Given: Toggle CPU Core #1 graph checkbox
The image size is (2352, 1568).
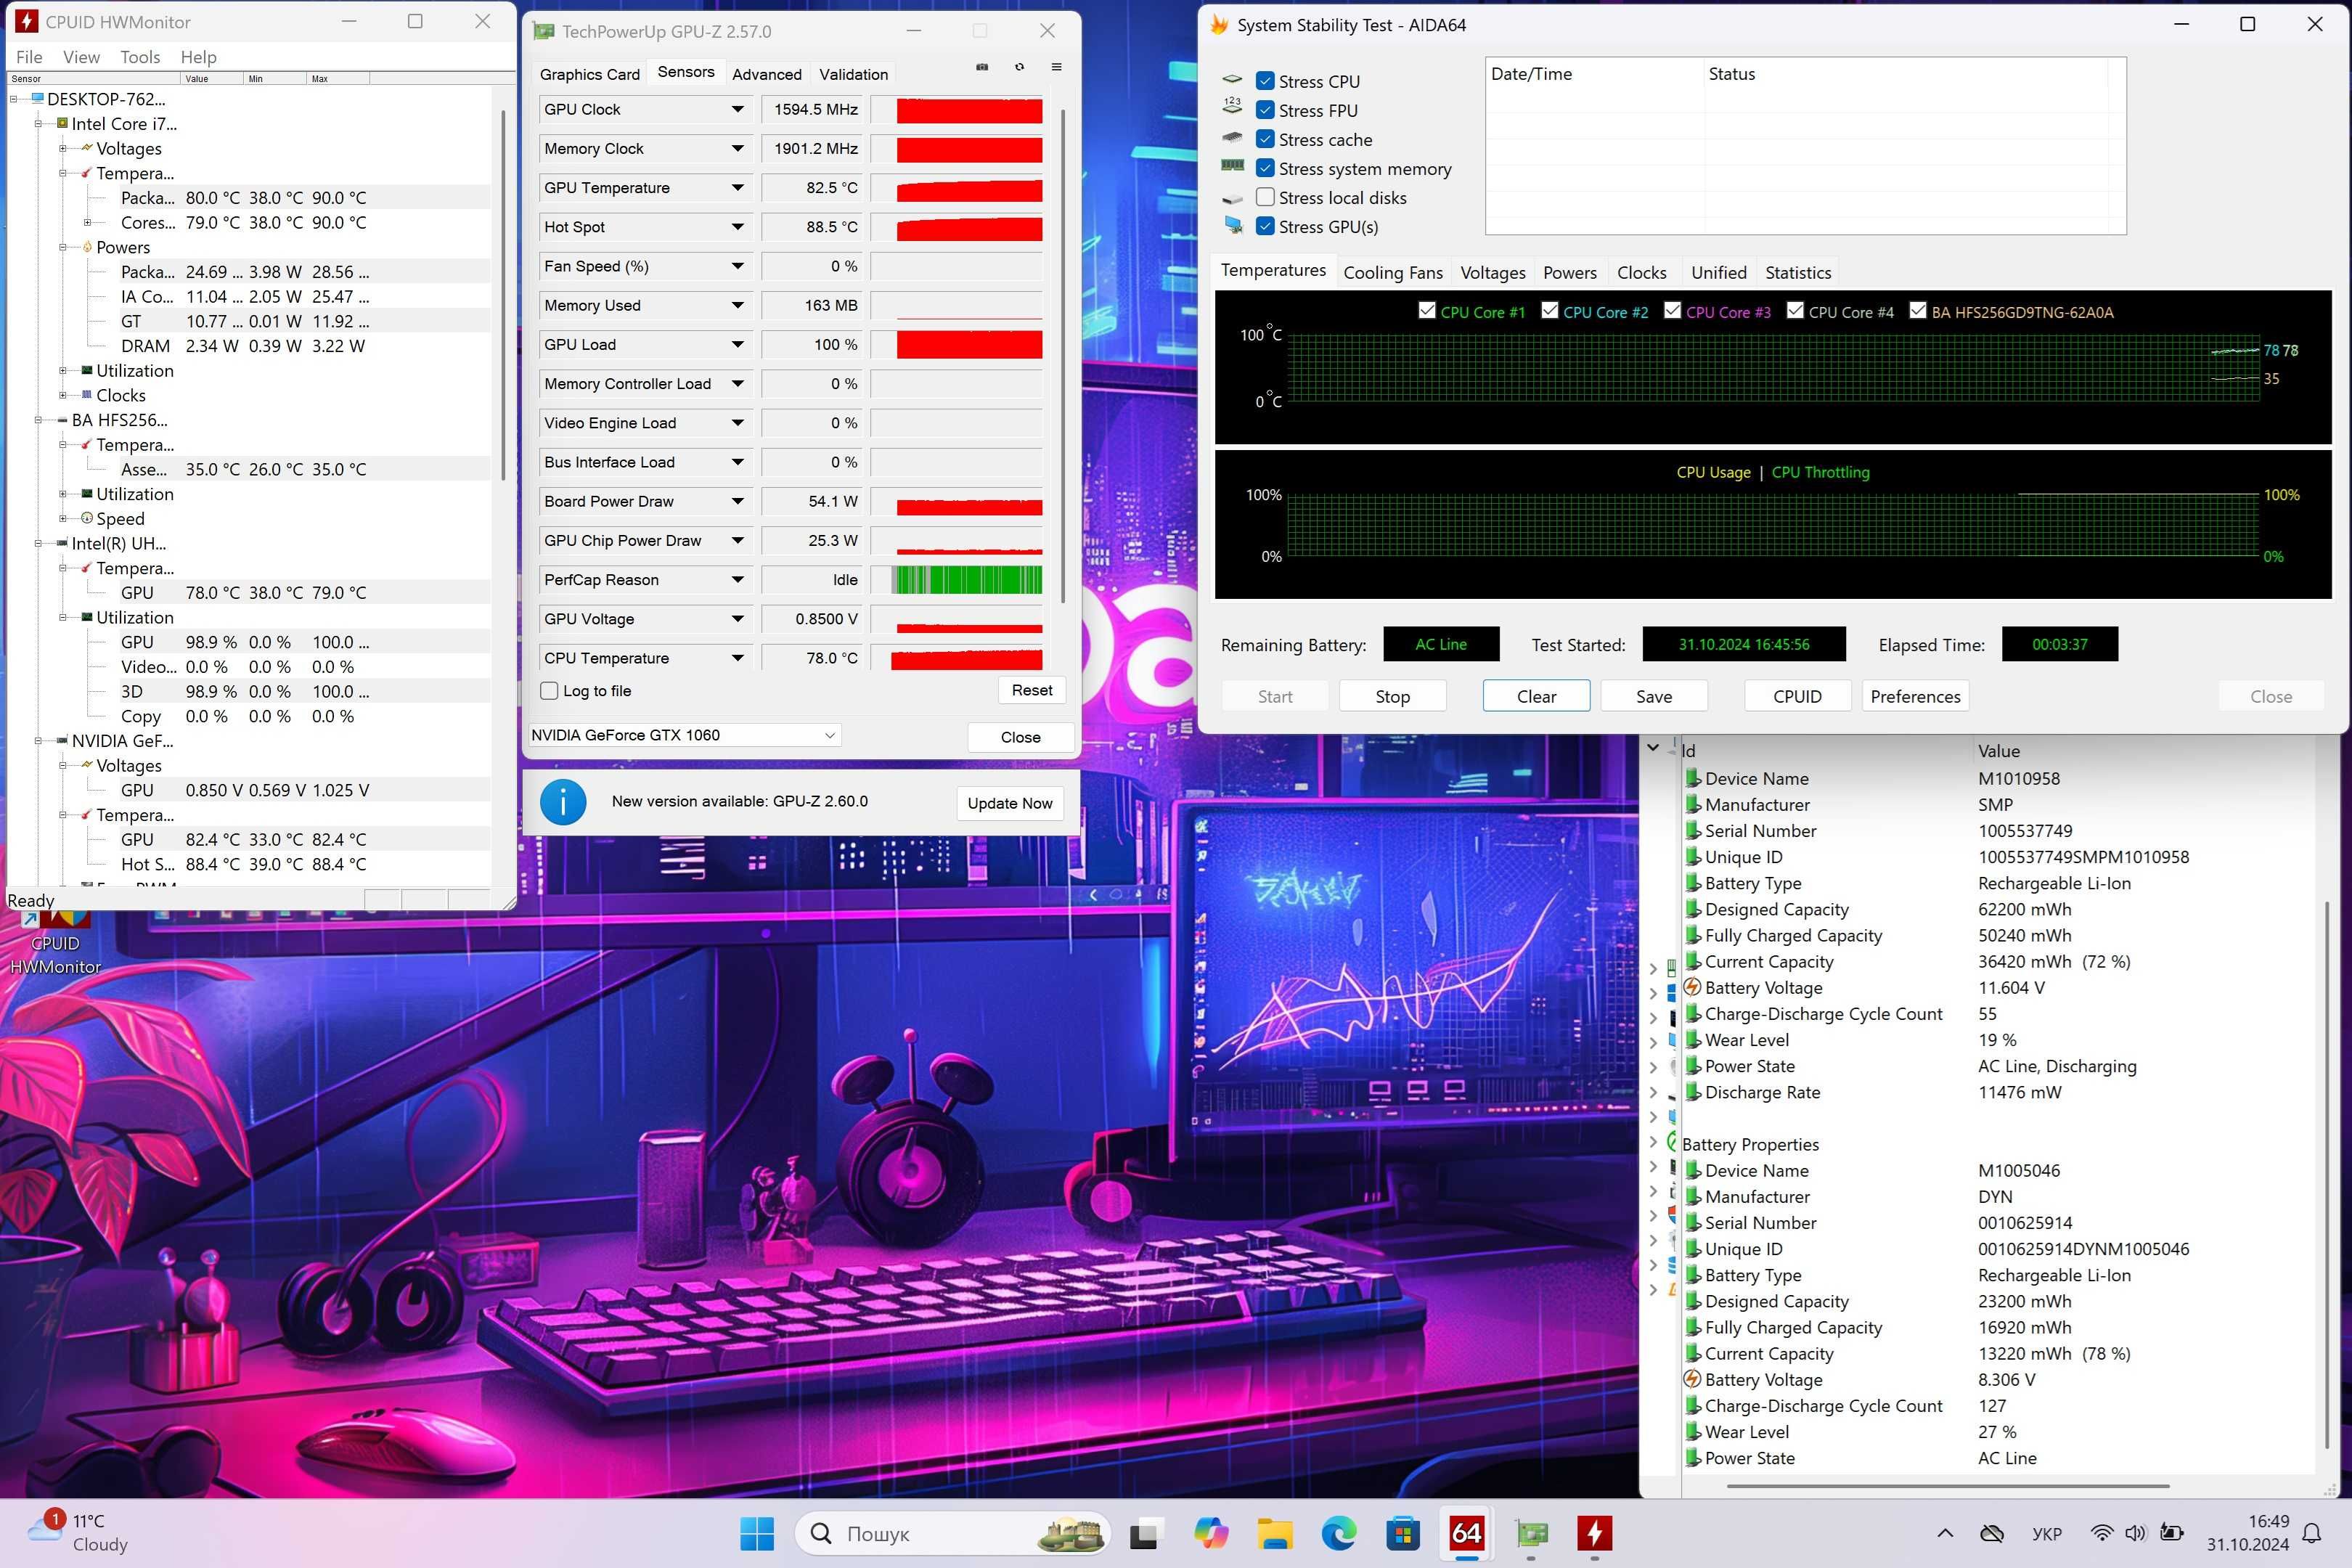Looking at the screenshot, I should click(x=1427, y=311).
